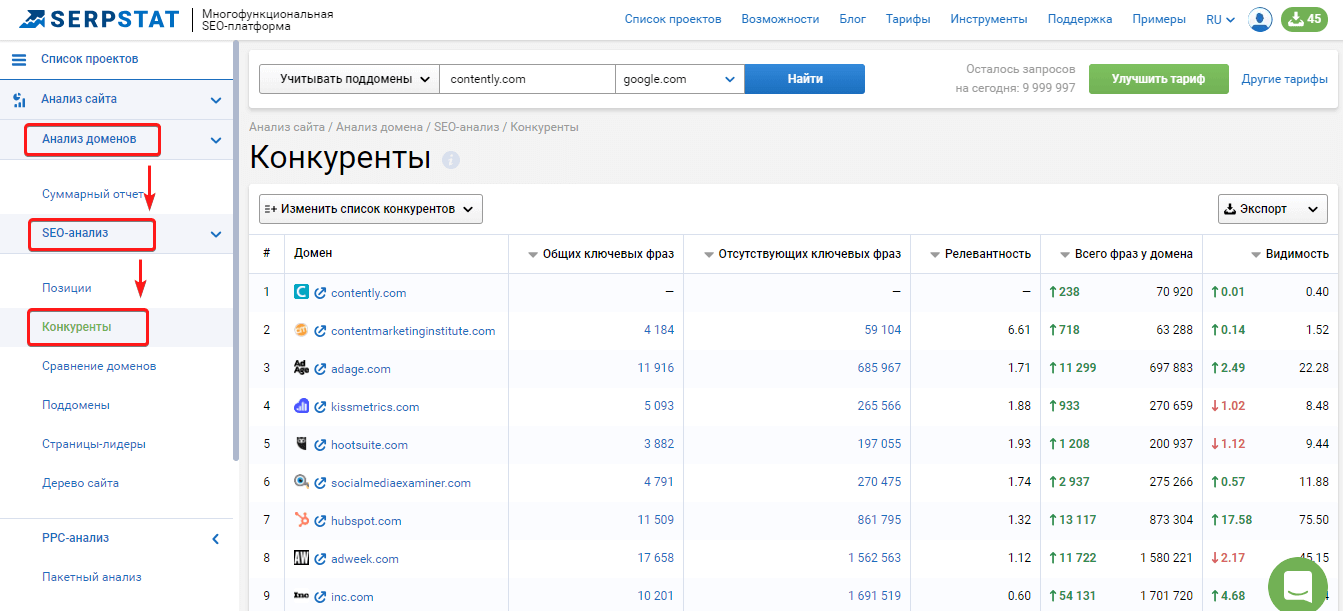This screenshot has width=1343, height=611.
Task: Click the external-link icon for adweek.com
Action: coord(321,559)
